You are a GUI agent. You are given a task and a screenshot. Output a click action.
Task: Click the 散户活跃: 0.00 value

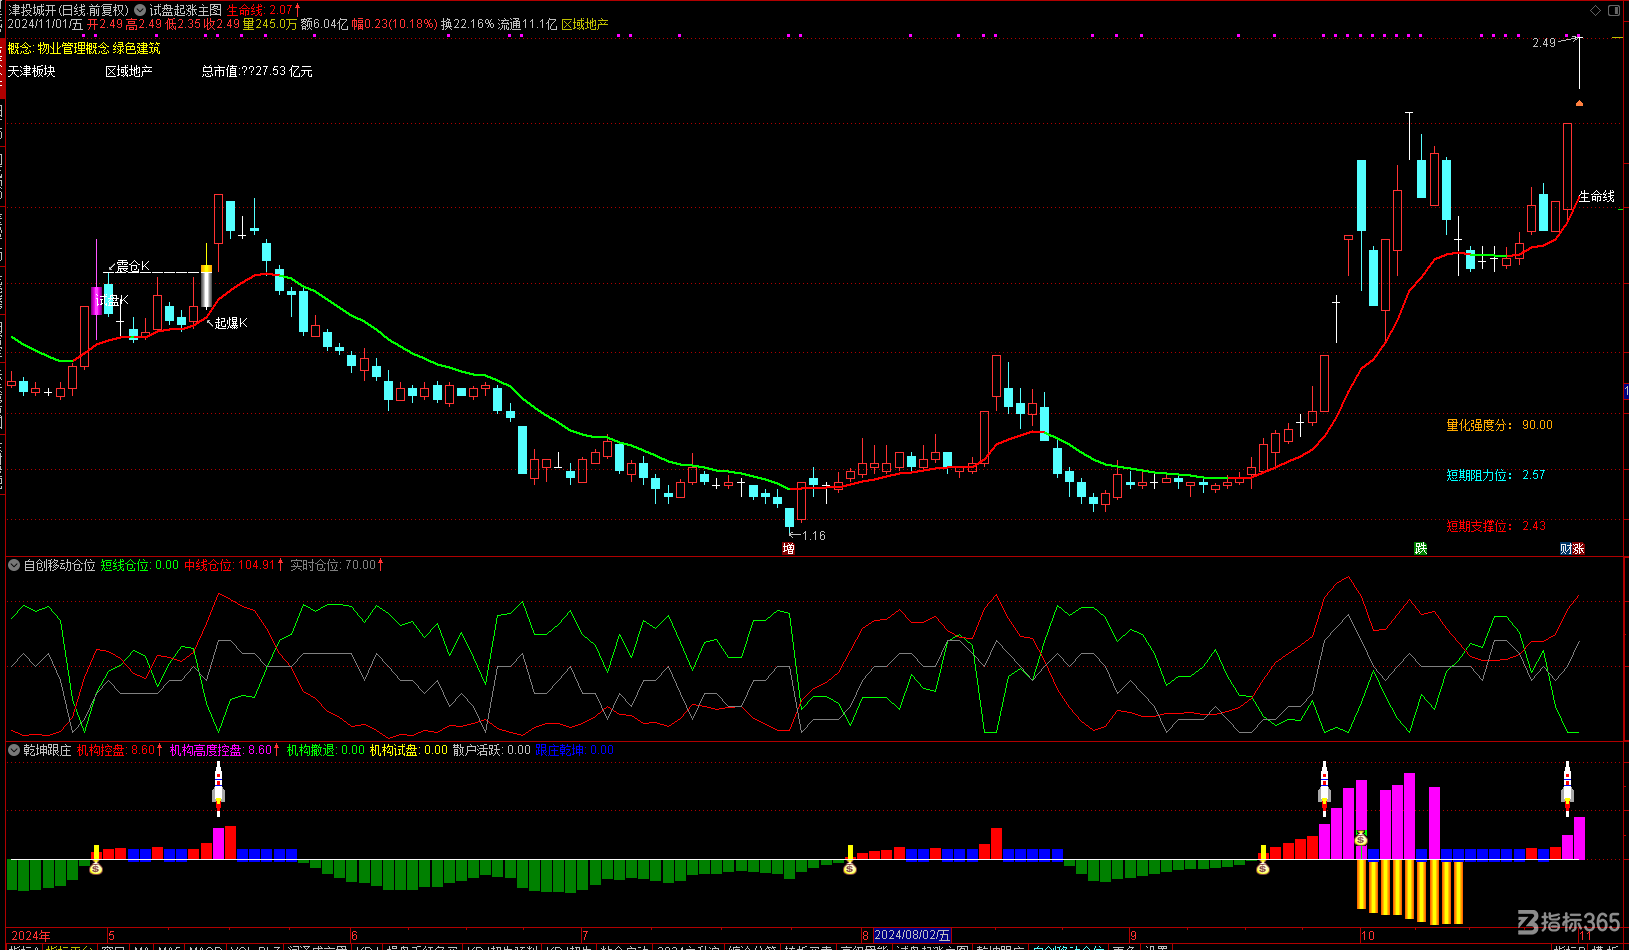492,750
